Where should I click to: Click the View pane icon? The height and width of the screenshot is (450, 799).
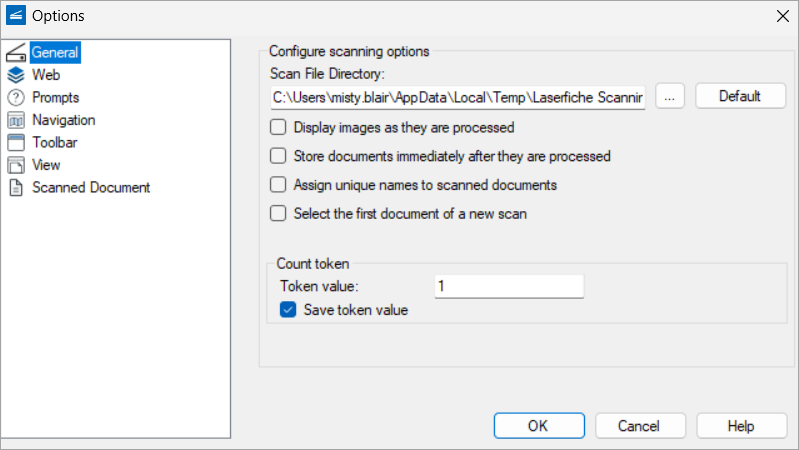(16, 165)
